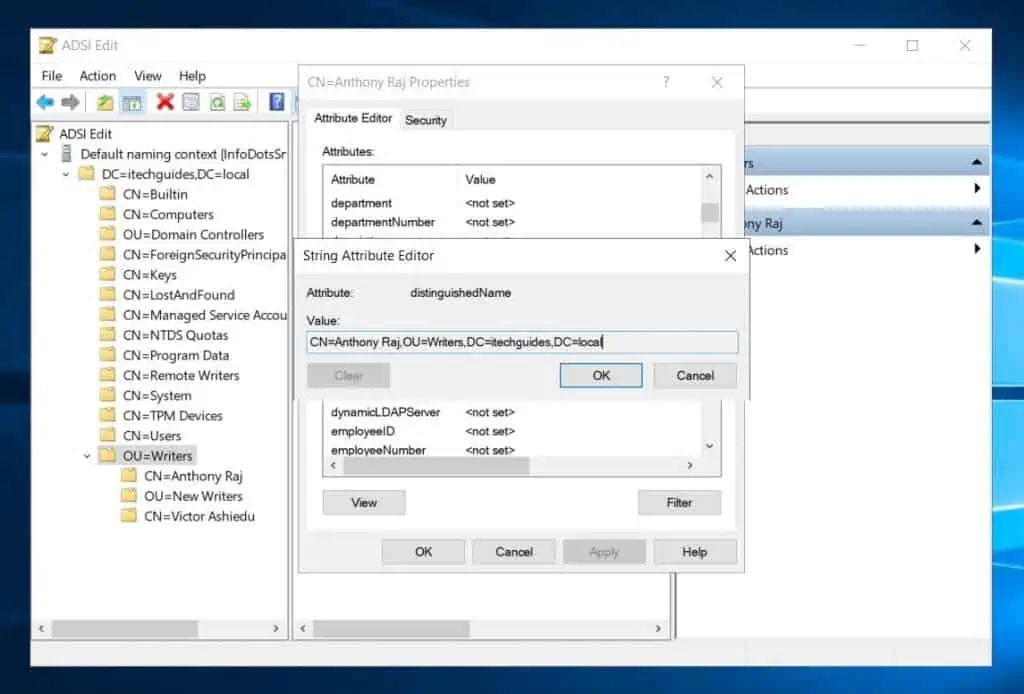Click the folder icon beside CN=Users

pos(108,435)
